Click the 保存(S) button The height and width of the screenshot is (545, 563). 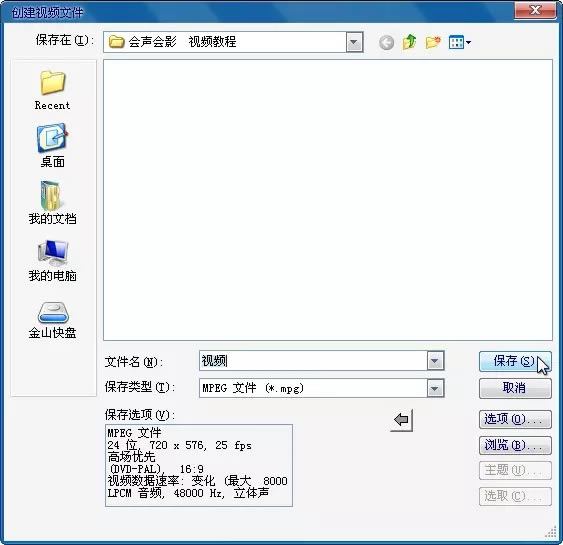[x=515, y=361]
